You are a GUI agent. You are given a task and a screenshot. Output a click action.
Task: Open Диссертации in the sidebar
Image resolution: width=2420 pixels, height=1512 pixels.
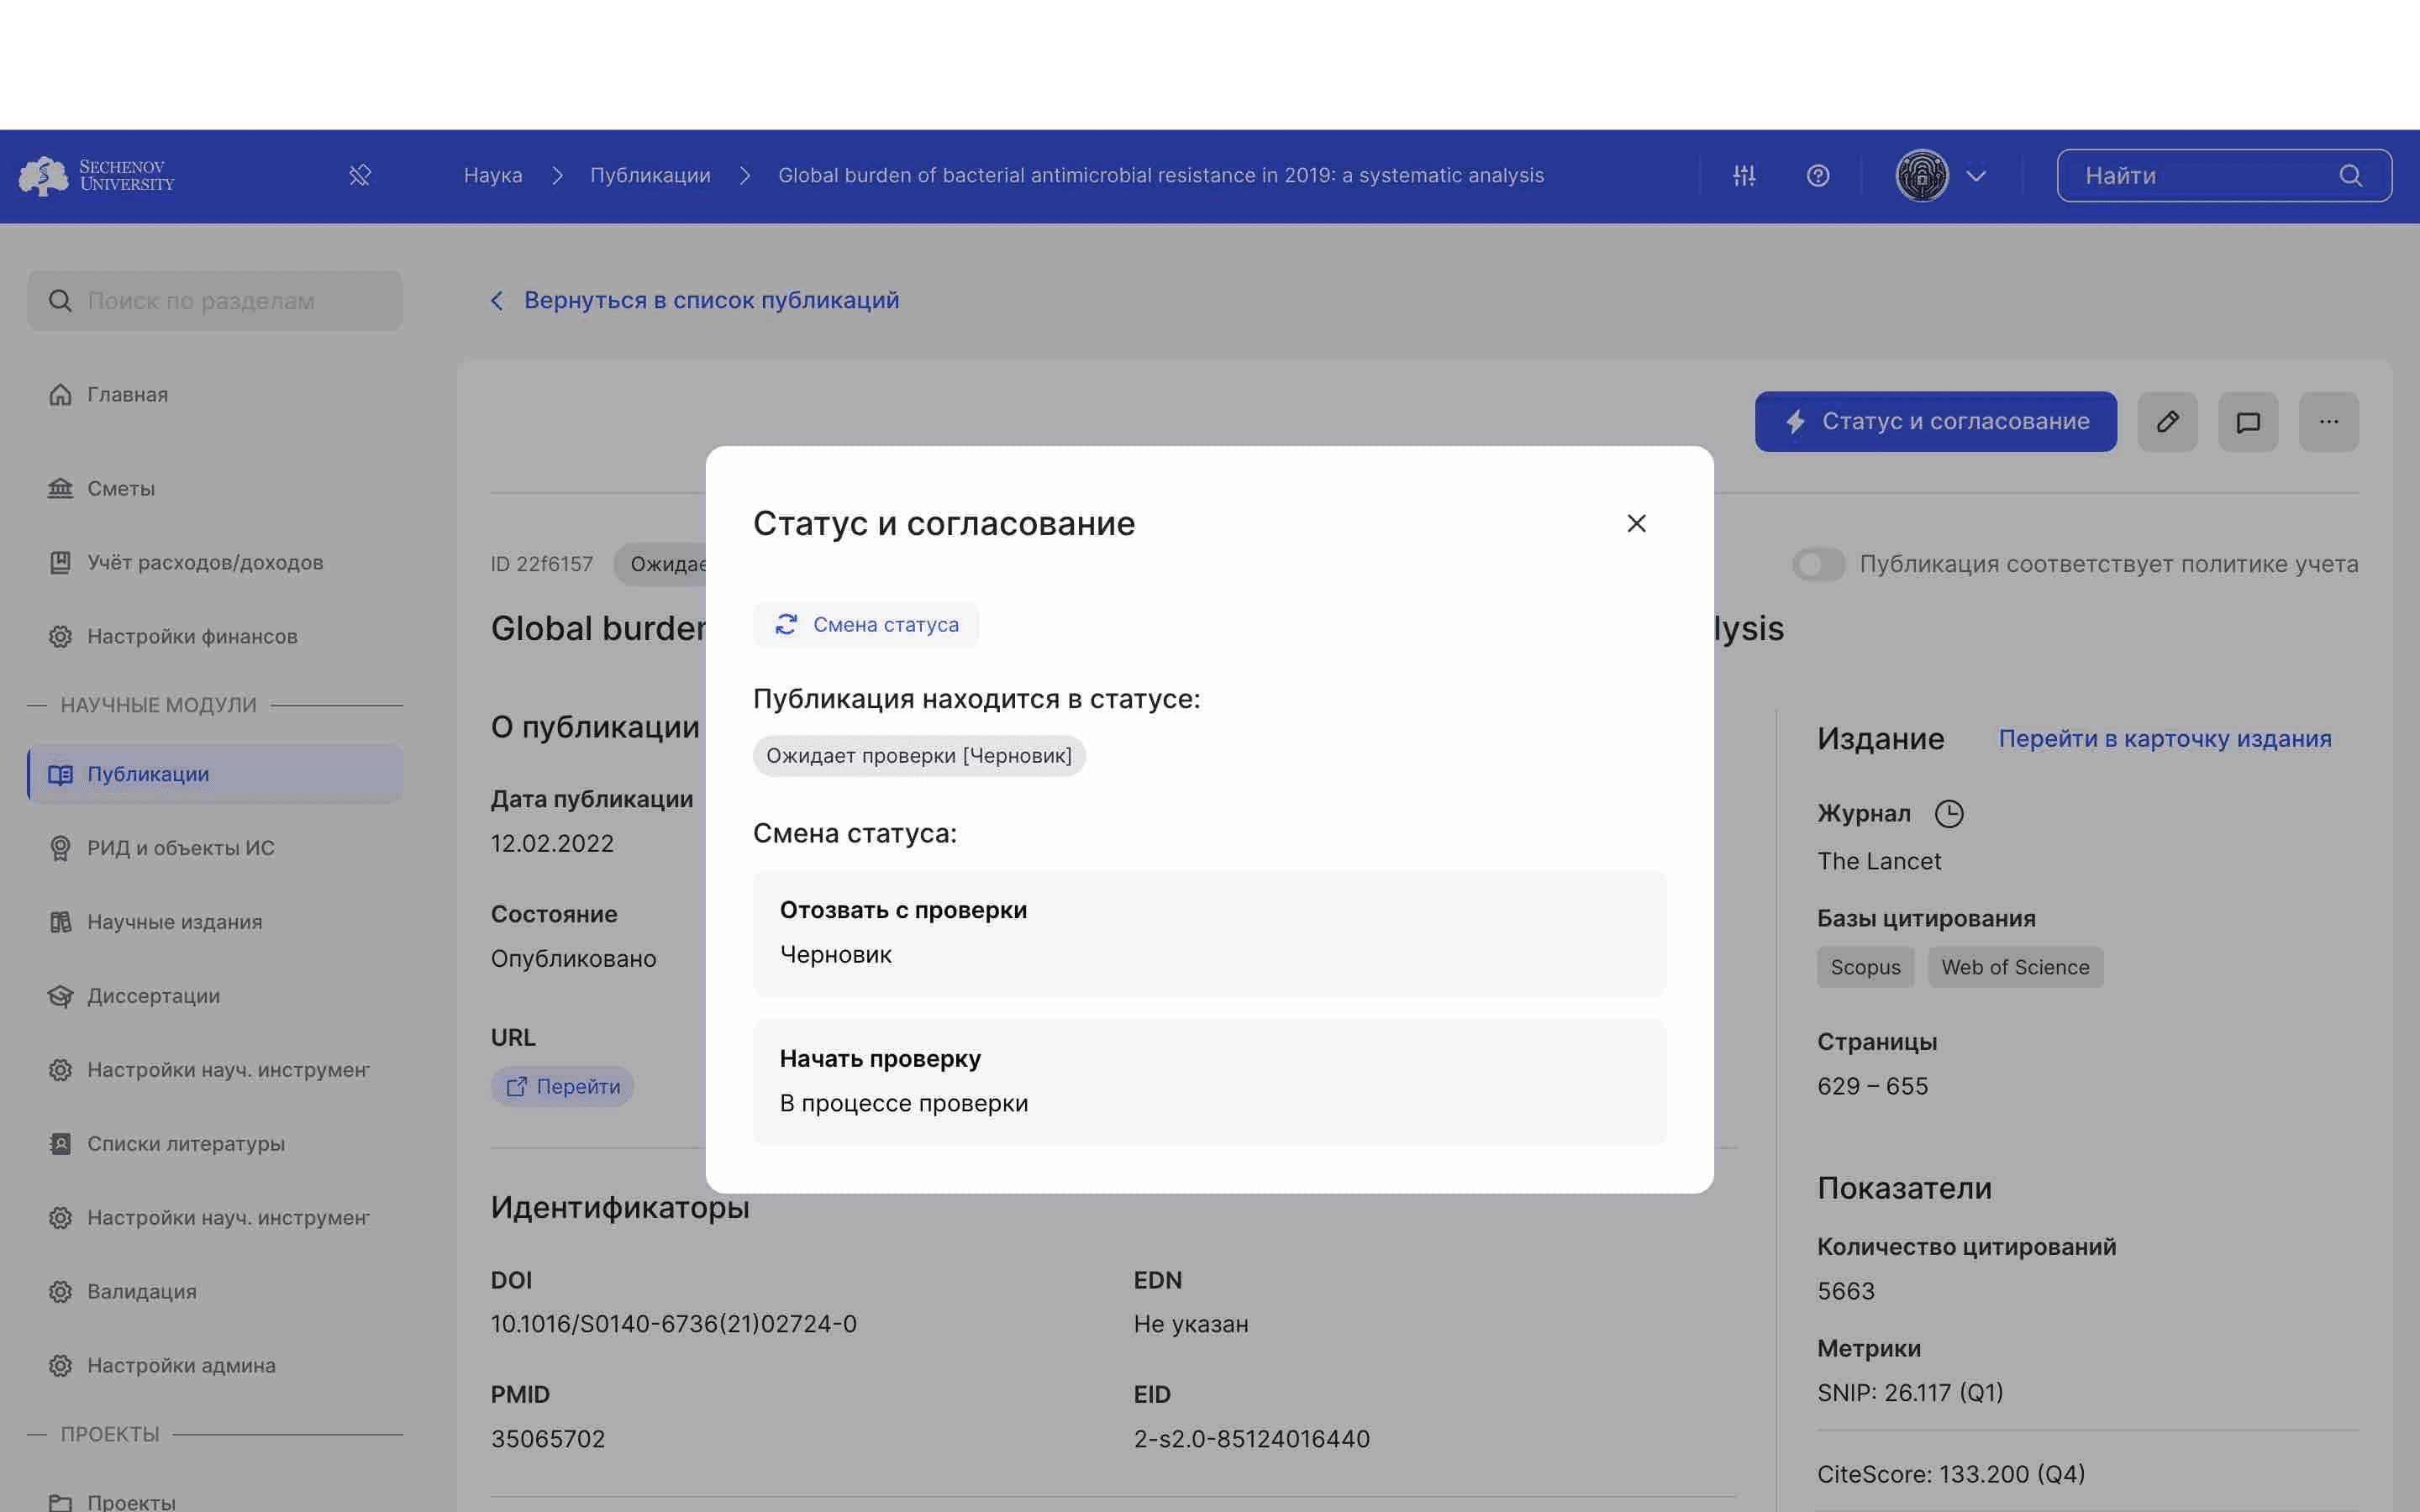coord(215,996)
